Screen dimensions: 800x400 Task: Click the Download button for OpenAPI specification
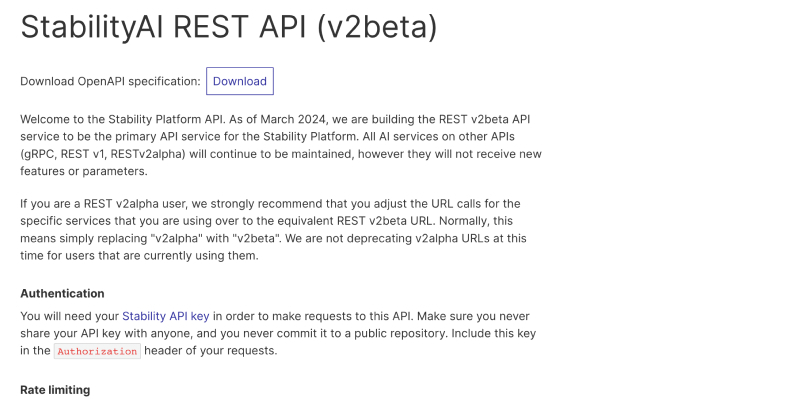(x=240, y=81)
